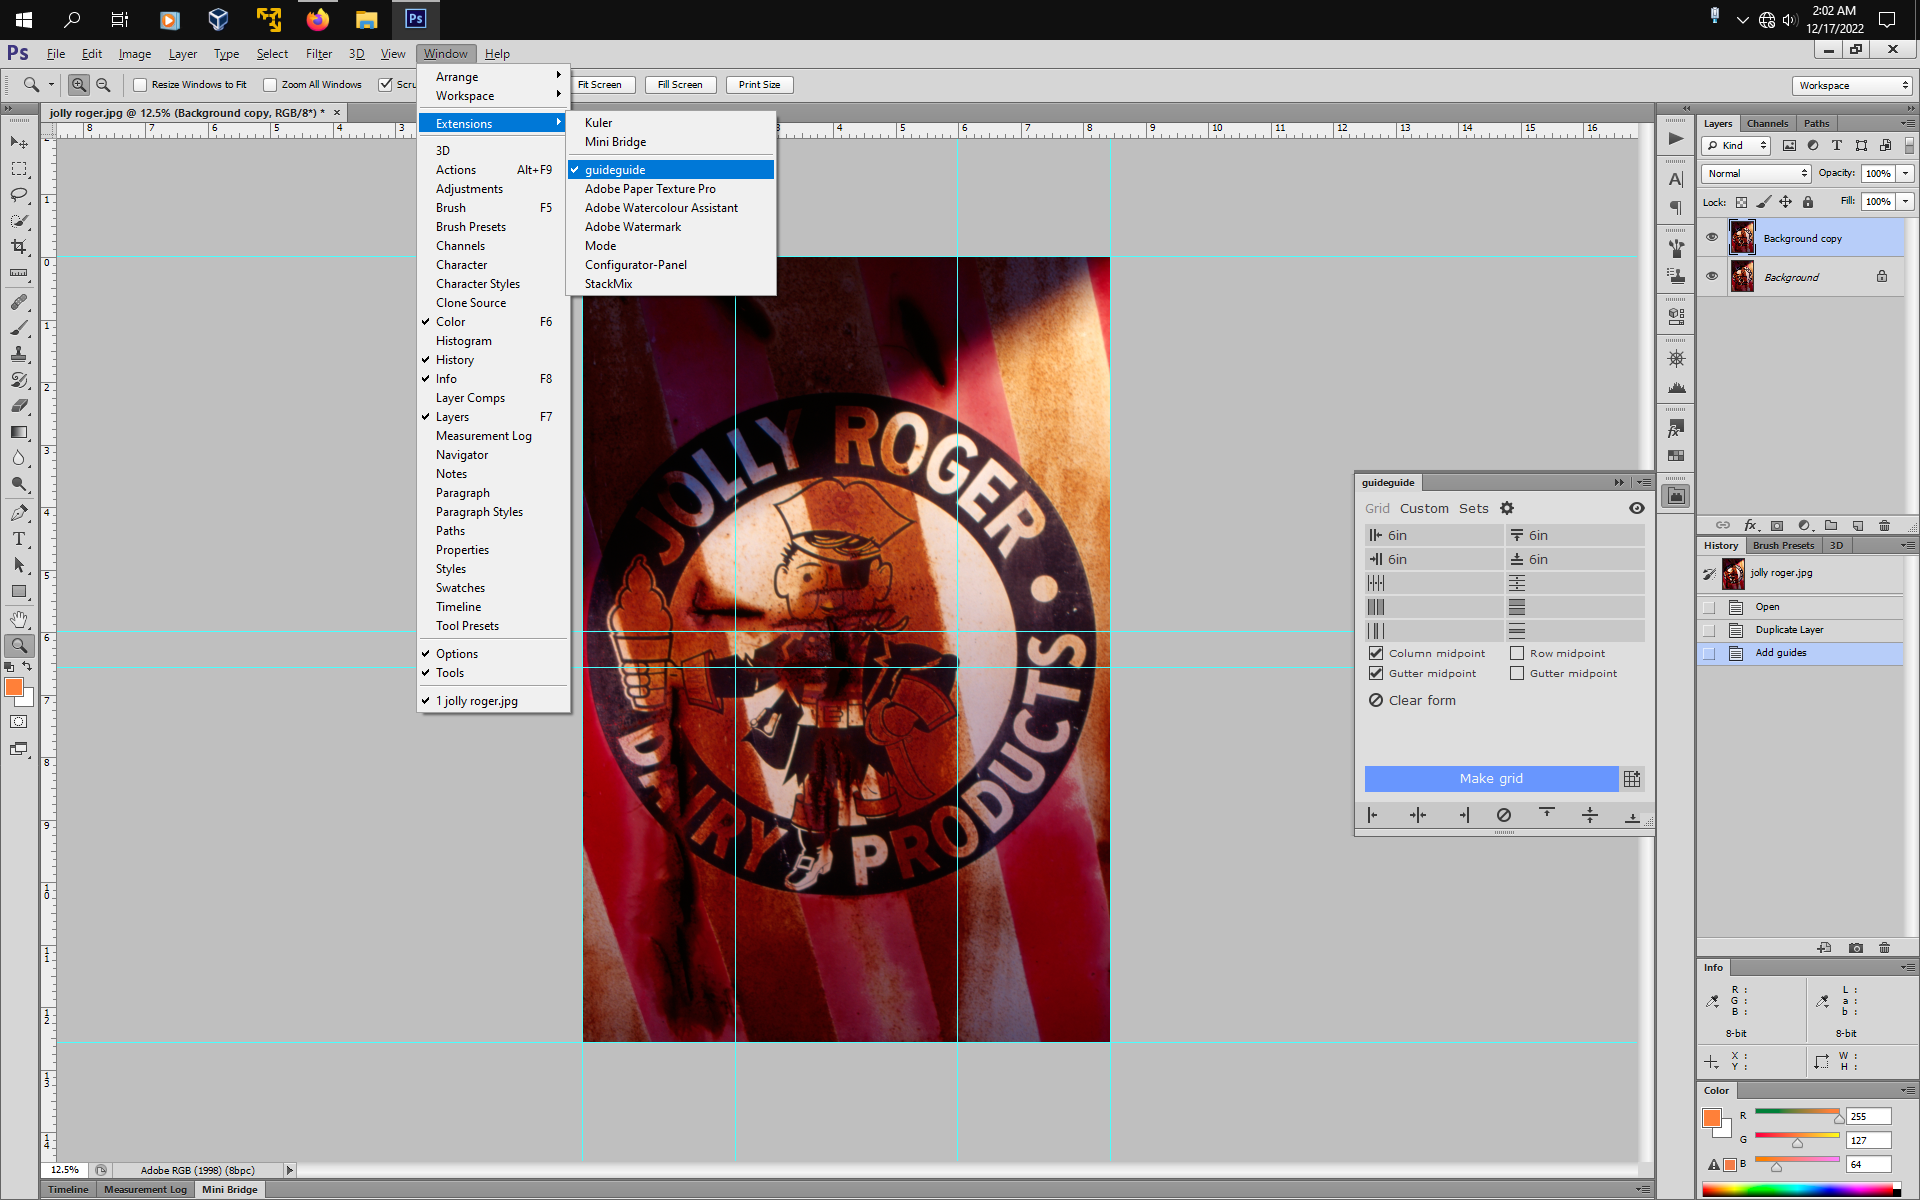Uncheck the Column midpoint option
The image size is (1920, 1200).
tap(1377, 653)
